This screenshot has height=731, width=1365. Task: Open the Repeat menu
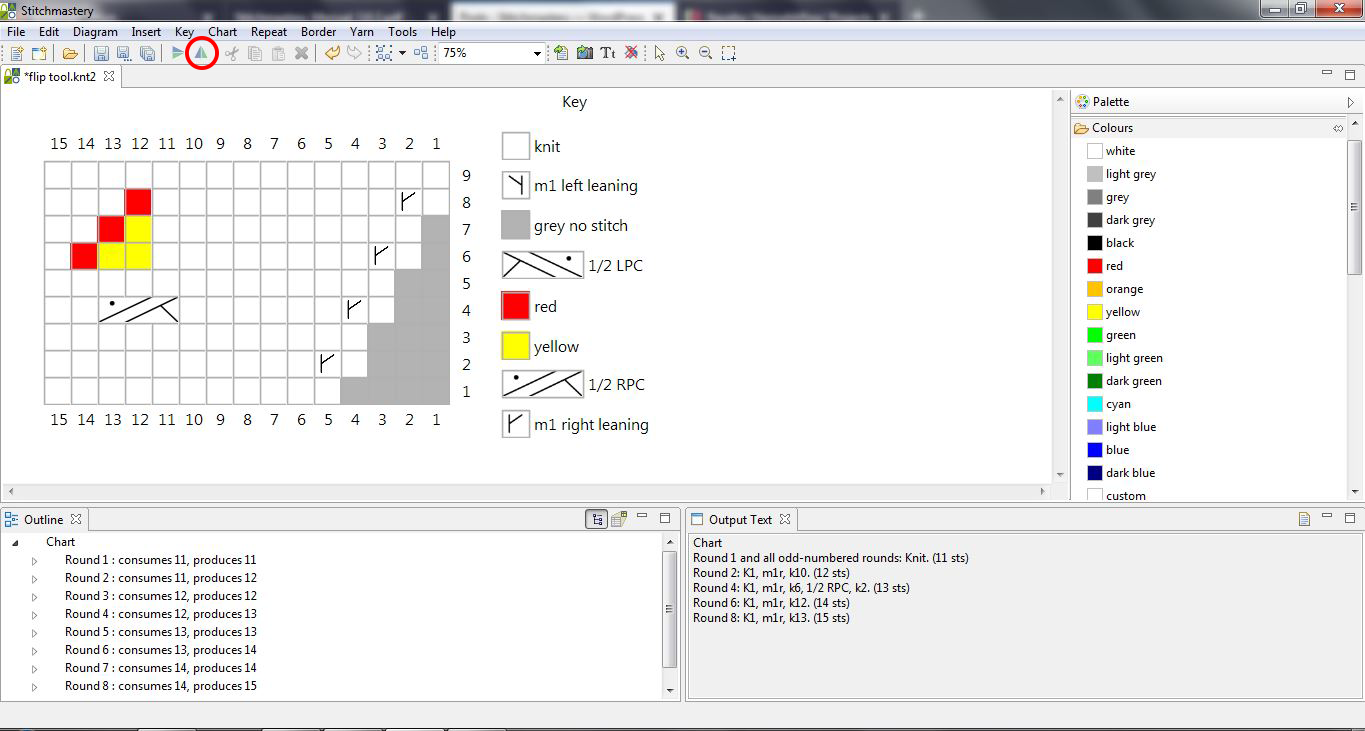pyautogui.click(x=269, y=32)
